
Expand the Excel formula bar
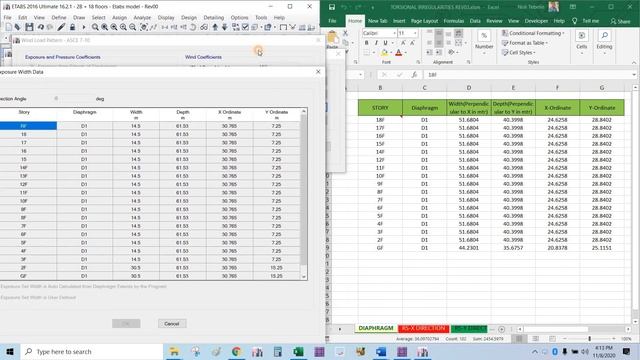634,75
